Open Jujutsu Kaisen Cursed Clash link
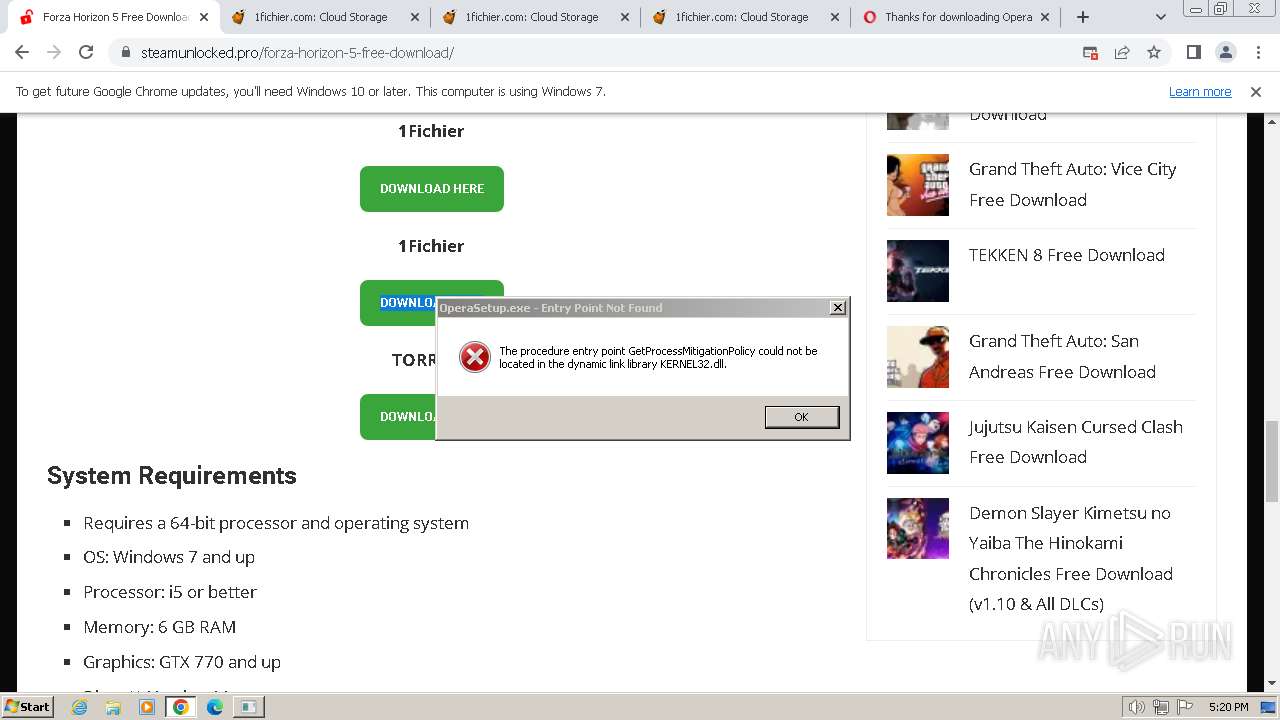This screenshot has width=1280, height=720. (x=1076, y=442)
